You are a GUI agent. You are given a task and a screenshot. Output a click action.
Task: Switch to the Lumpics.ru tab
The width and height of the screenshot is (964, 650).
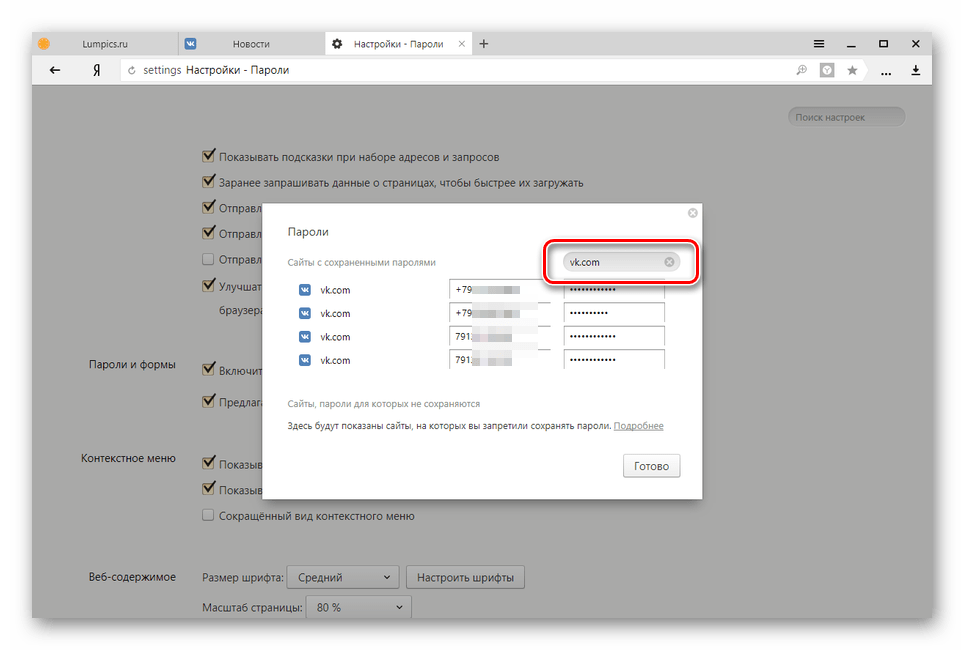(105, 44)
